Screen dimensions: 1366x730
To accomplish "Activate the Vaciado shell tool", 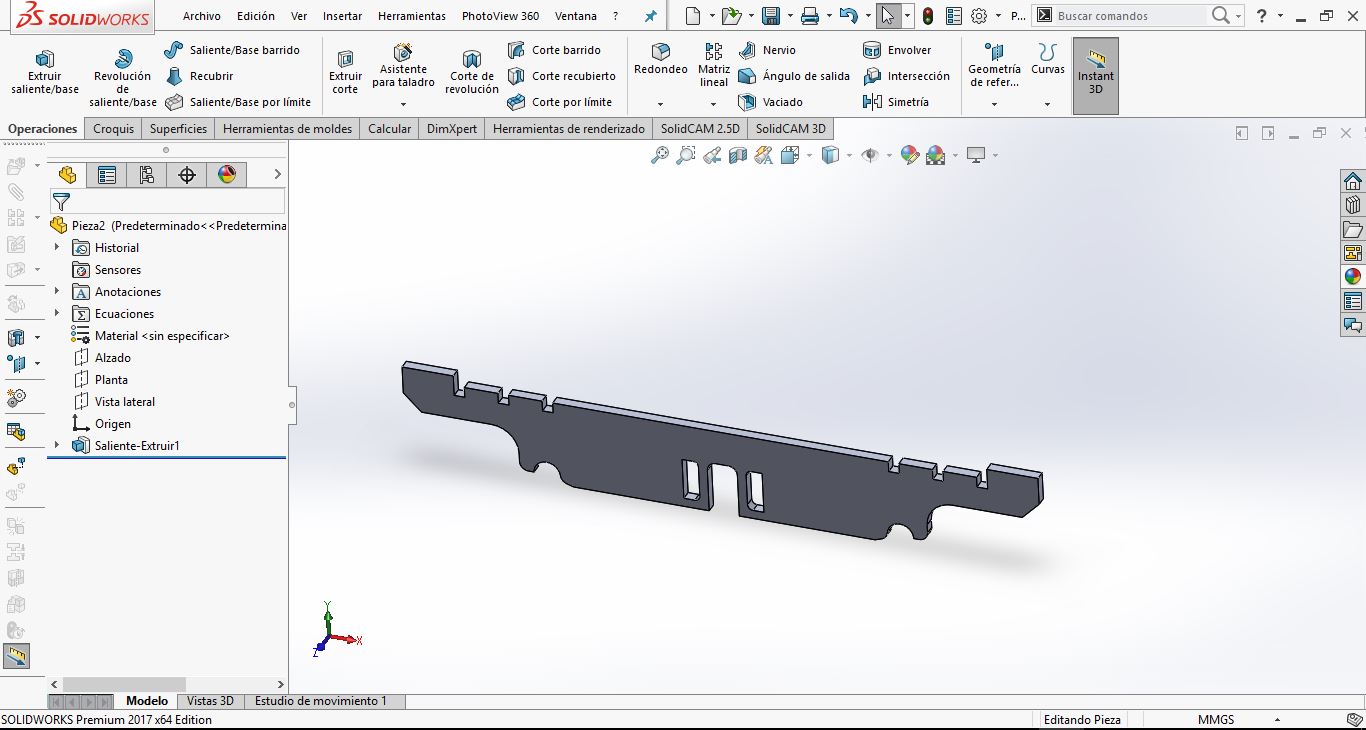I will 770,102.
